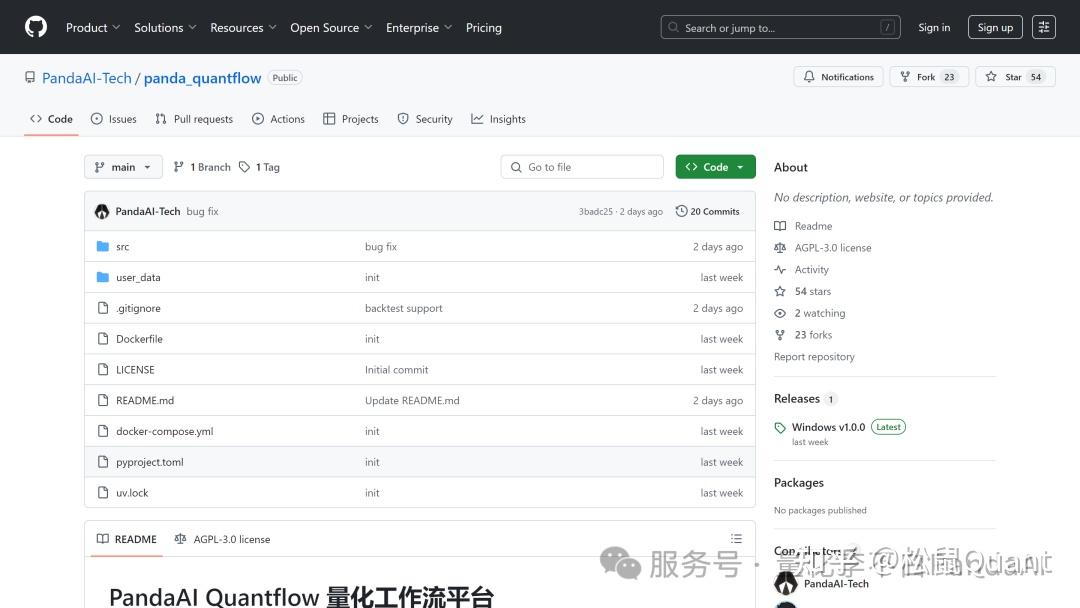1080x608 pixels.
Task: Open the 3badc25 commit hash
Action: [x=595, y=211]
